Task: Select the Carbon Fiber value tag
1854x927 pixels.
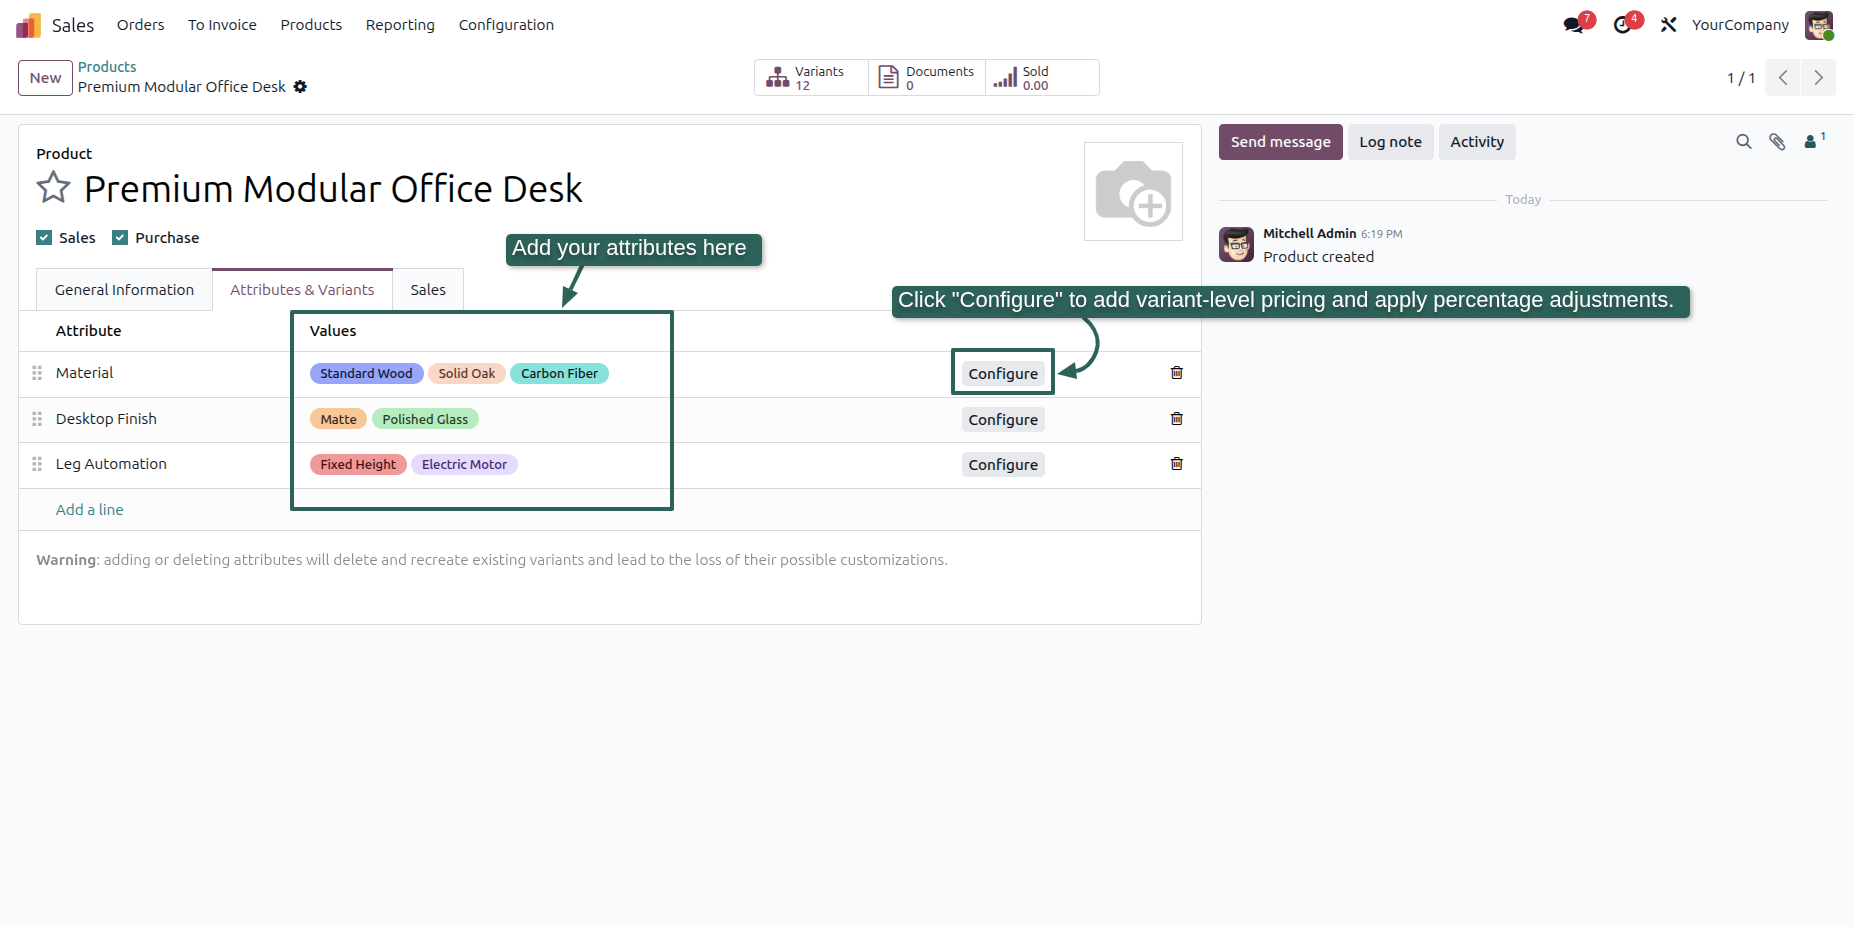Action: [x=559, y=374]
